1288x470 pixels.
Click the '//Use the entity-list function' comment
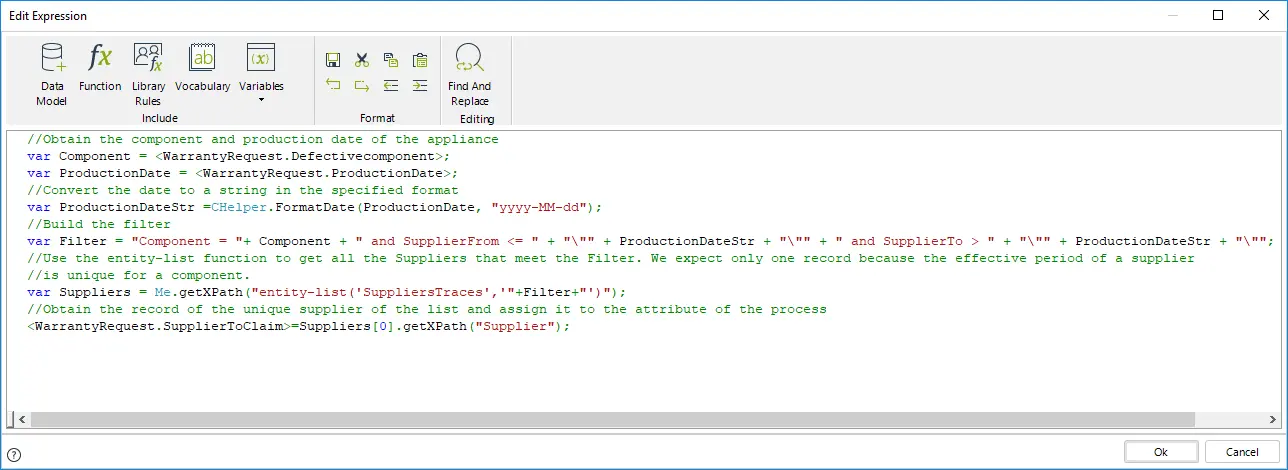point(611,258)
